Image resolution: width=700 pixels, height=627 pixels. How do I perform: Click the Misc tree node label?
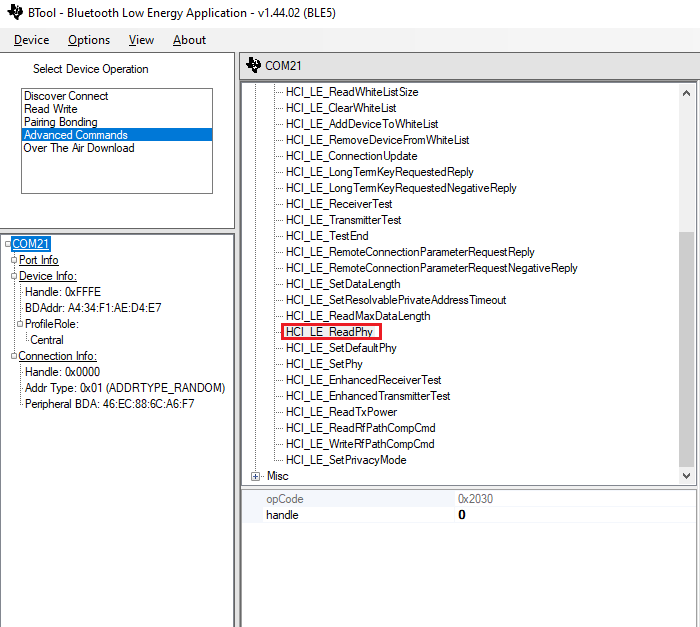pos(278,477)
